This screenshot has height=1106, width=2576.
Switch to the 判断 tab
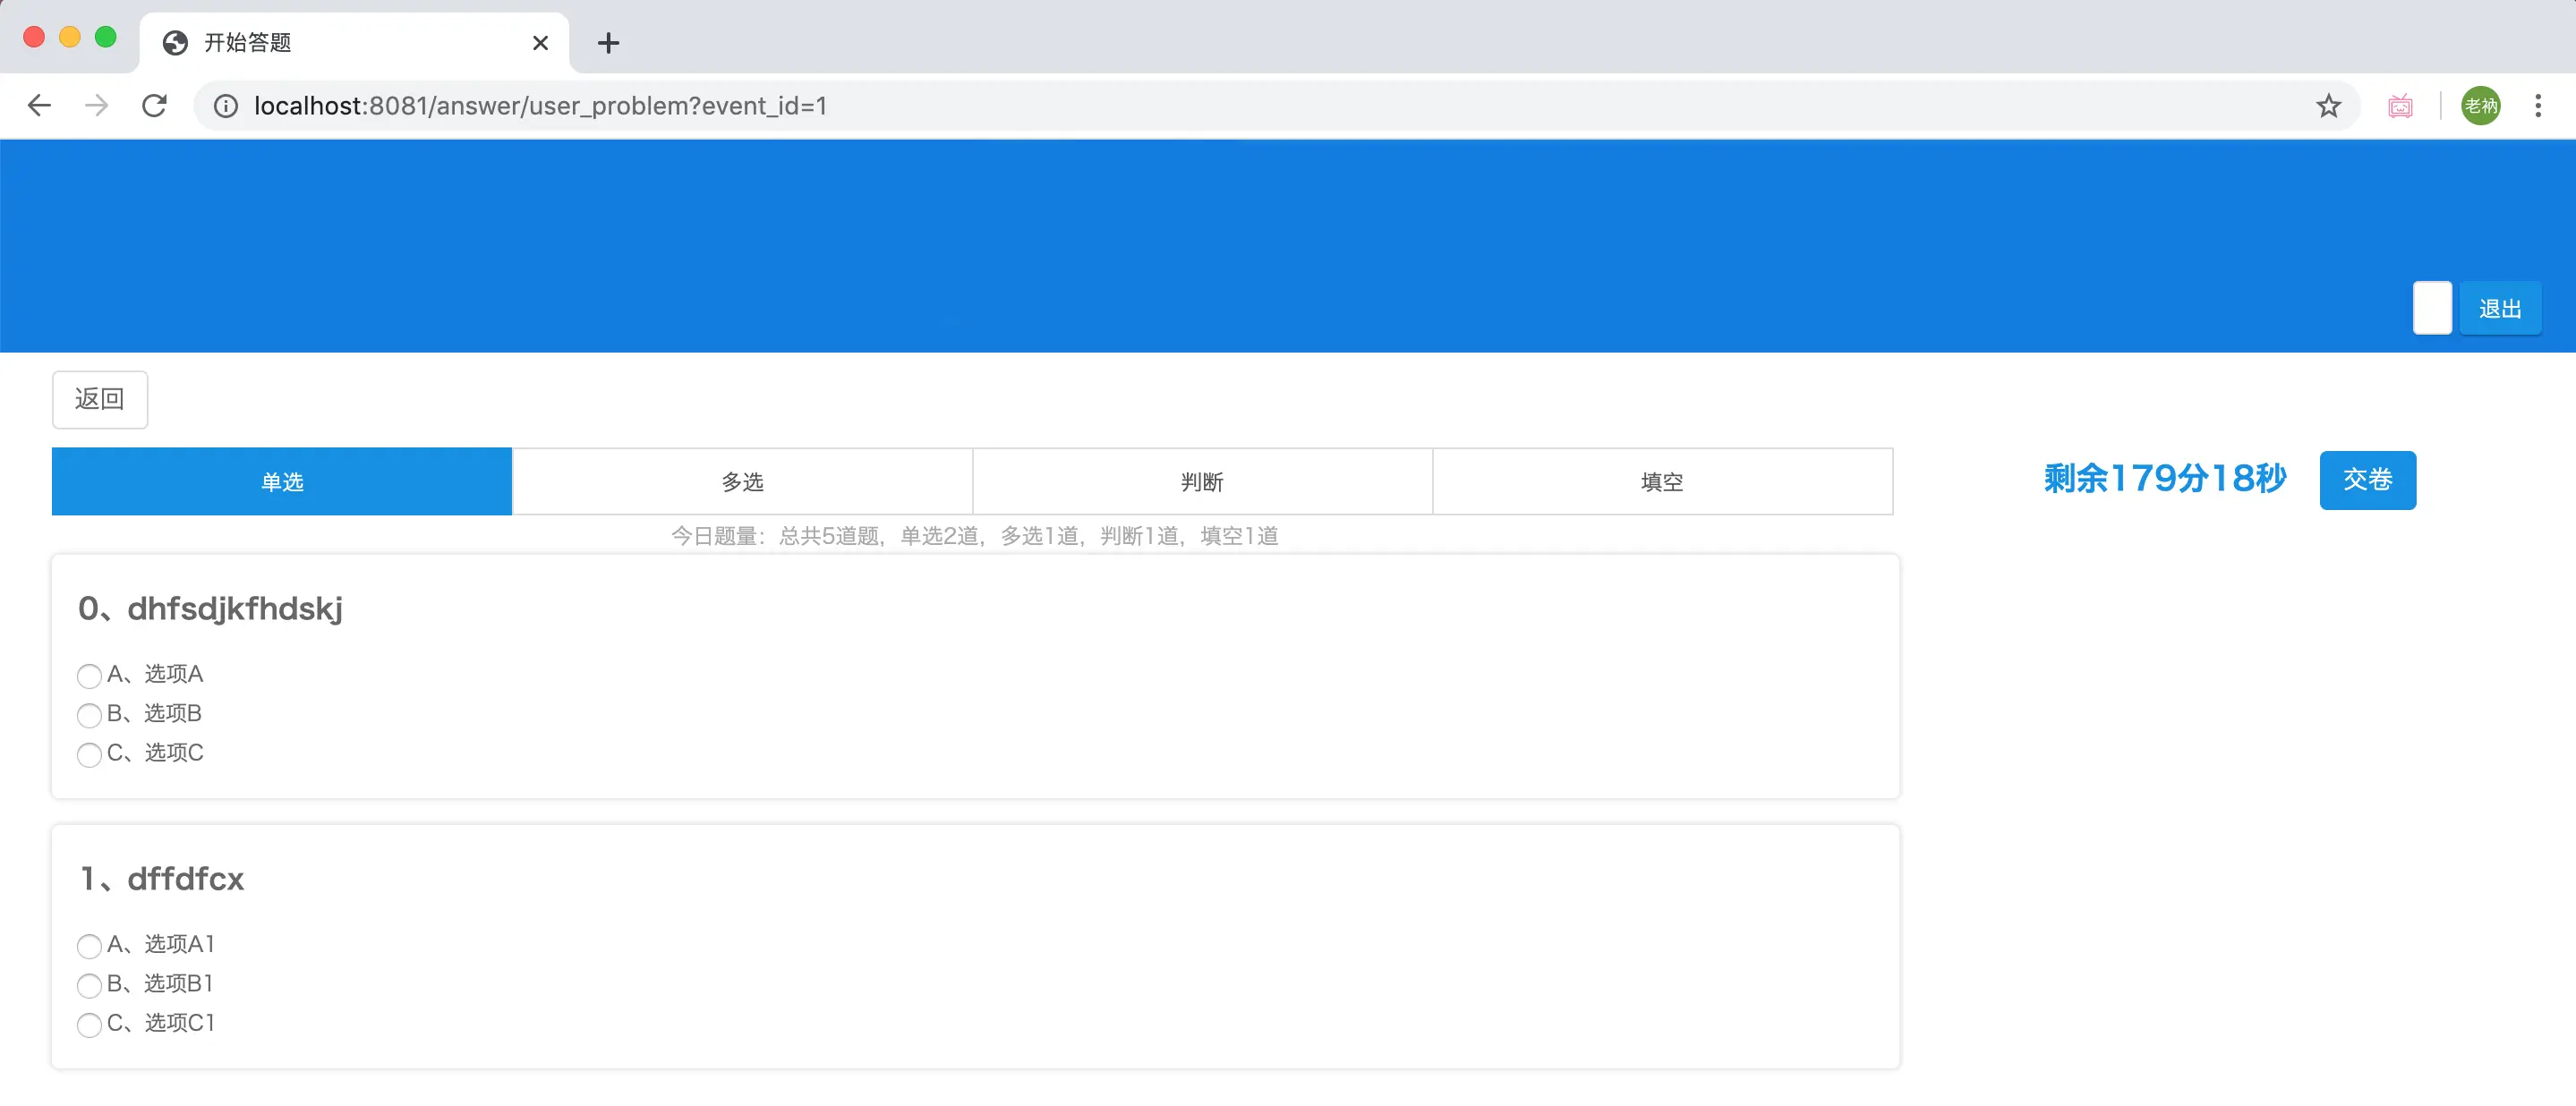tap(1202, 482)
